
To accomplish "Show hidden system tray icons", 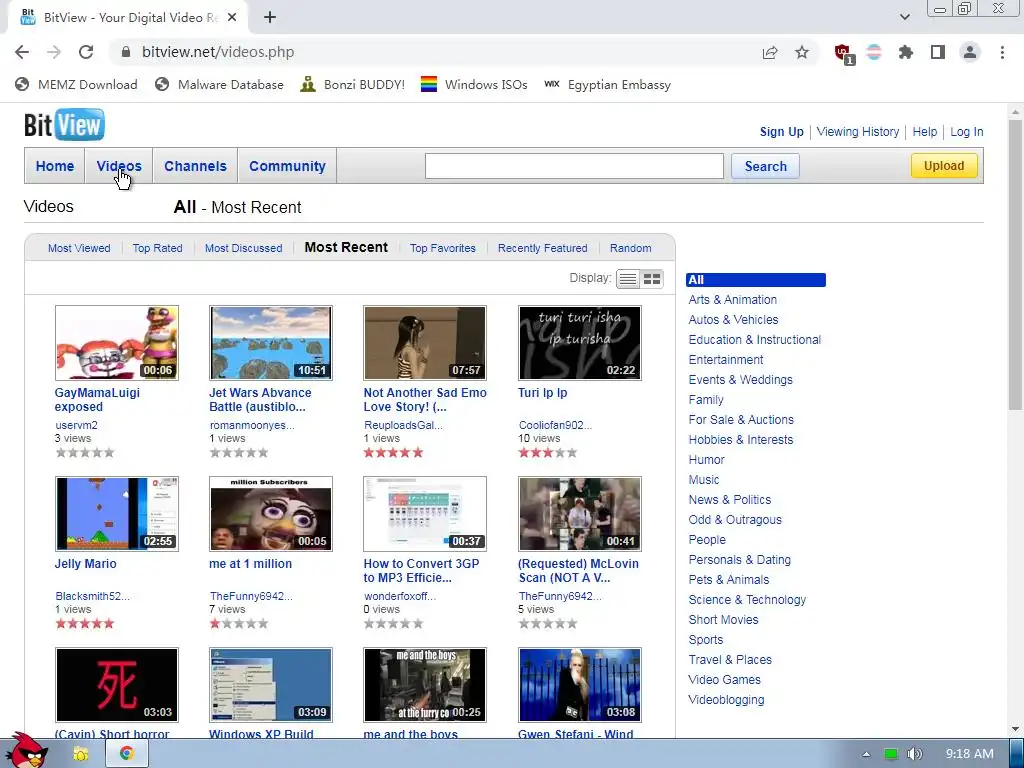I will 866,754.
